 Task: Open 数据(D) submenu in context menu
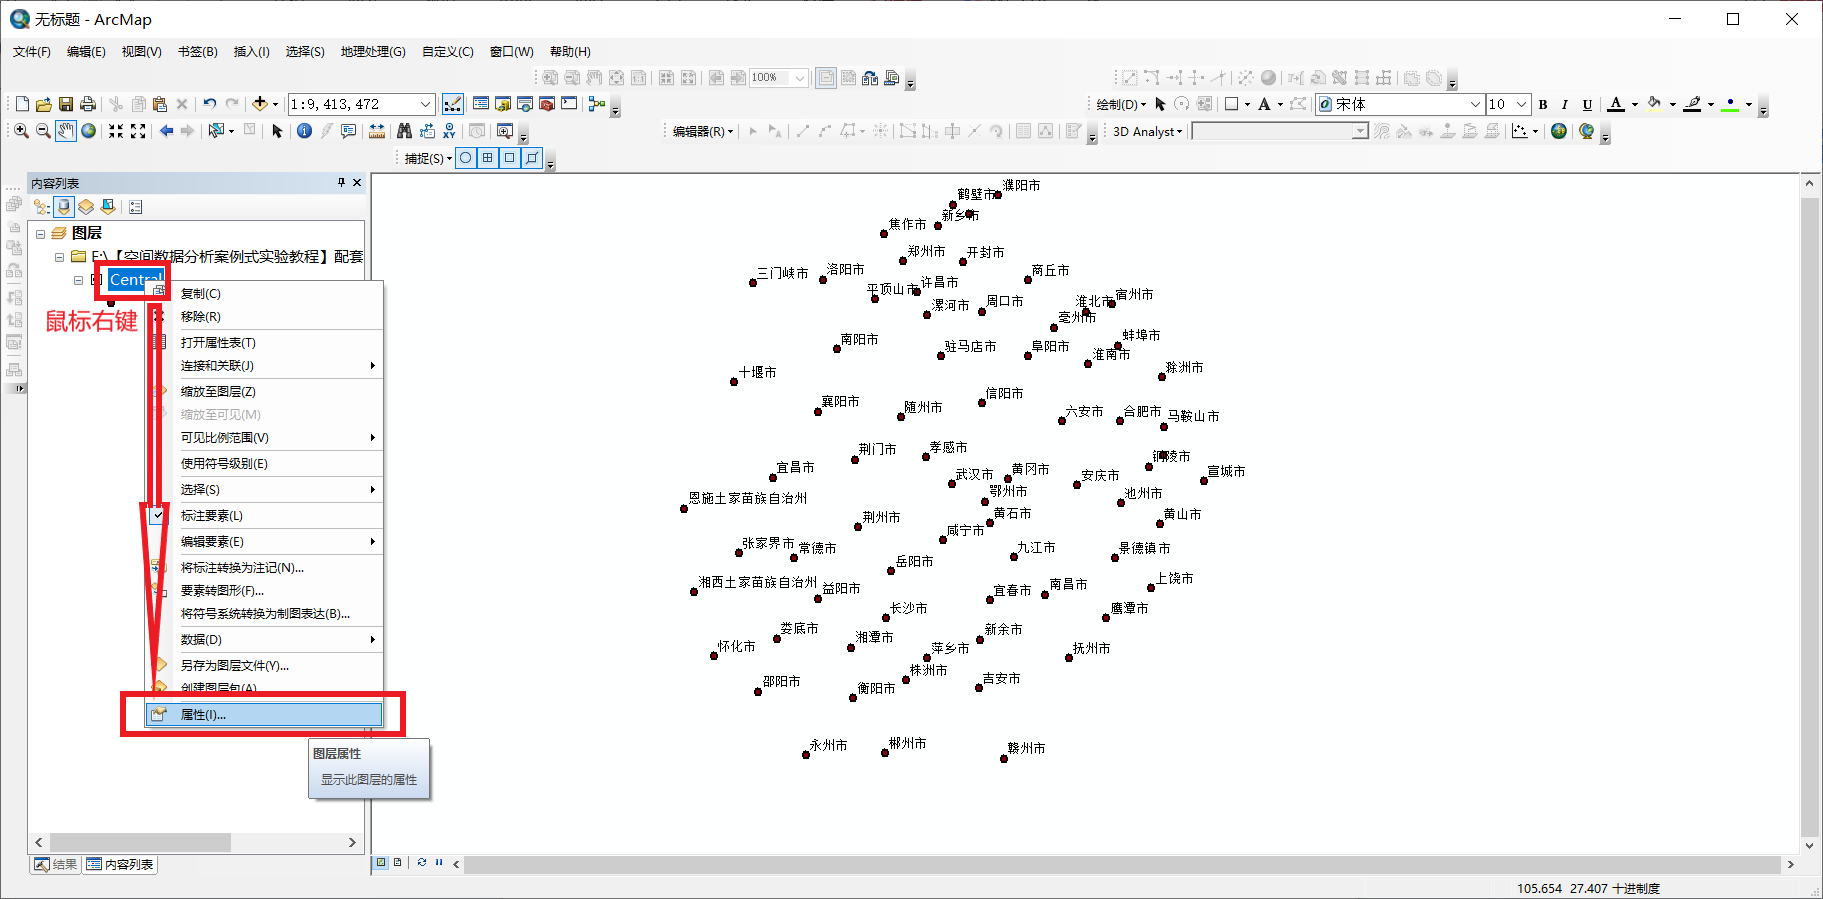click(265, 640)
